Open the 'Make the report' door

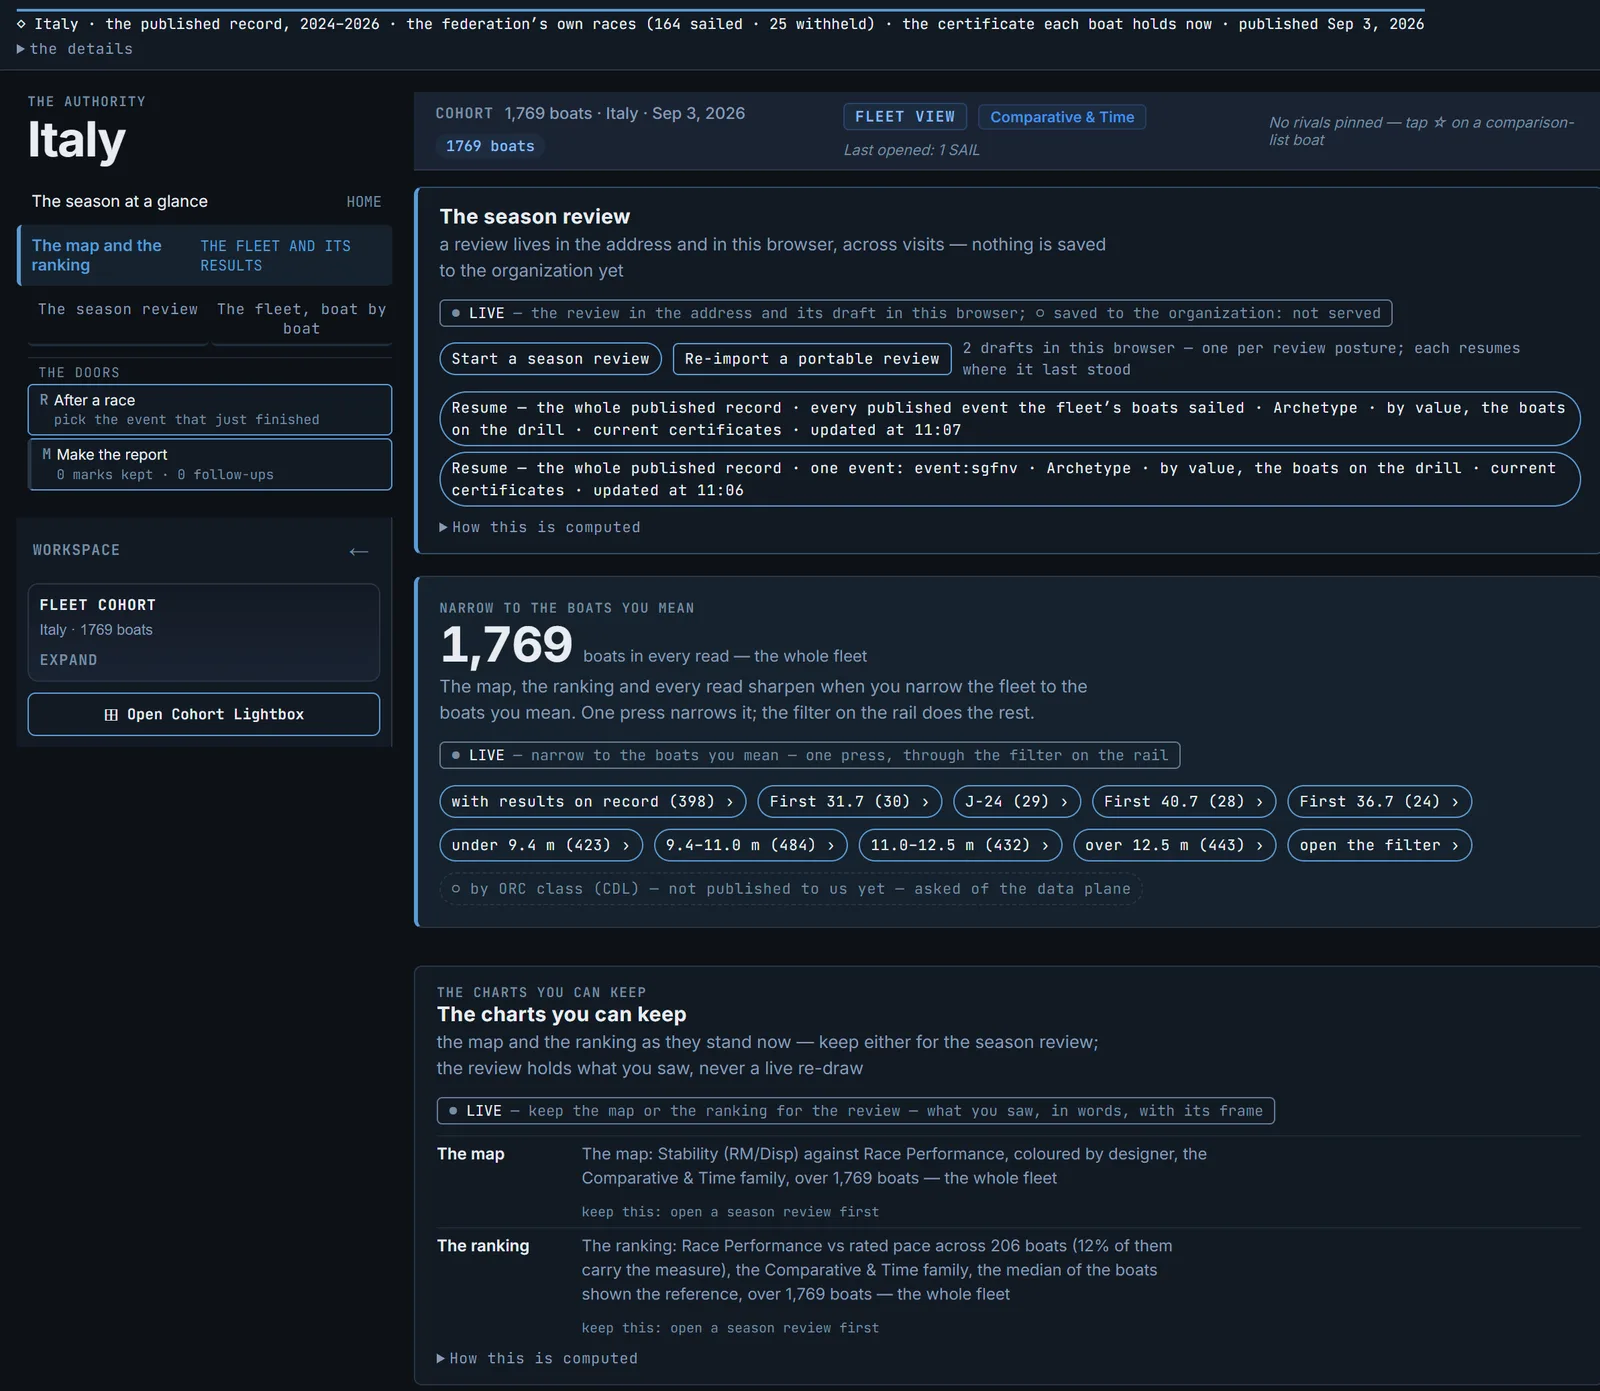(x=210, y=464)
